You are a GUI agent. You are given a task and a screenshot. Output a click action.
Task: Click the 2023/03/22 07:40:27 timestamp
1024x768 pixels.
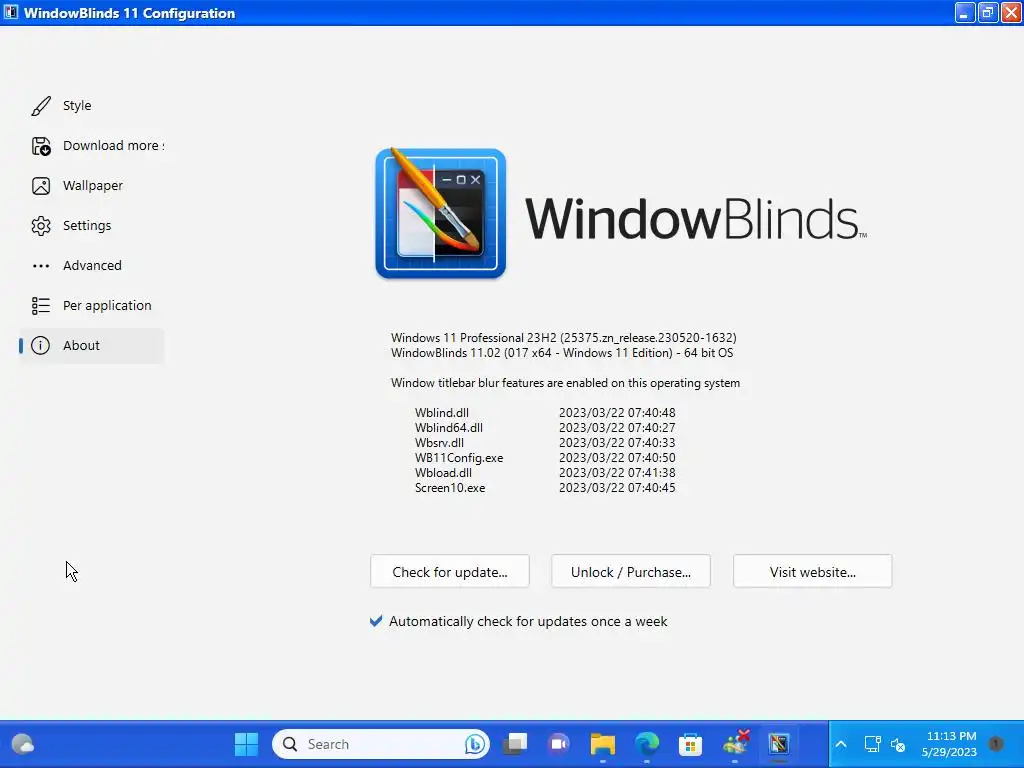click(x=617, y=428)
